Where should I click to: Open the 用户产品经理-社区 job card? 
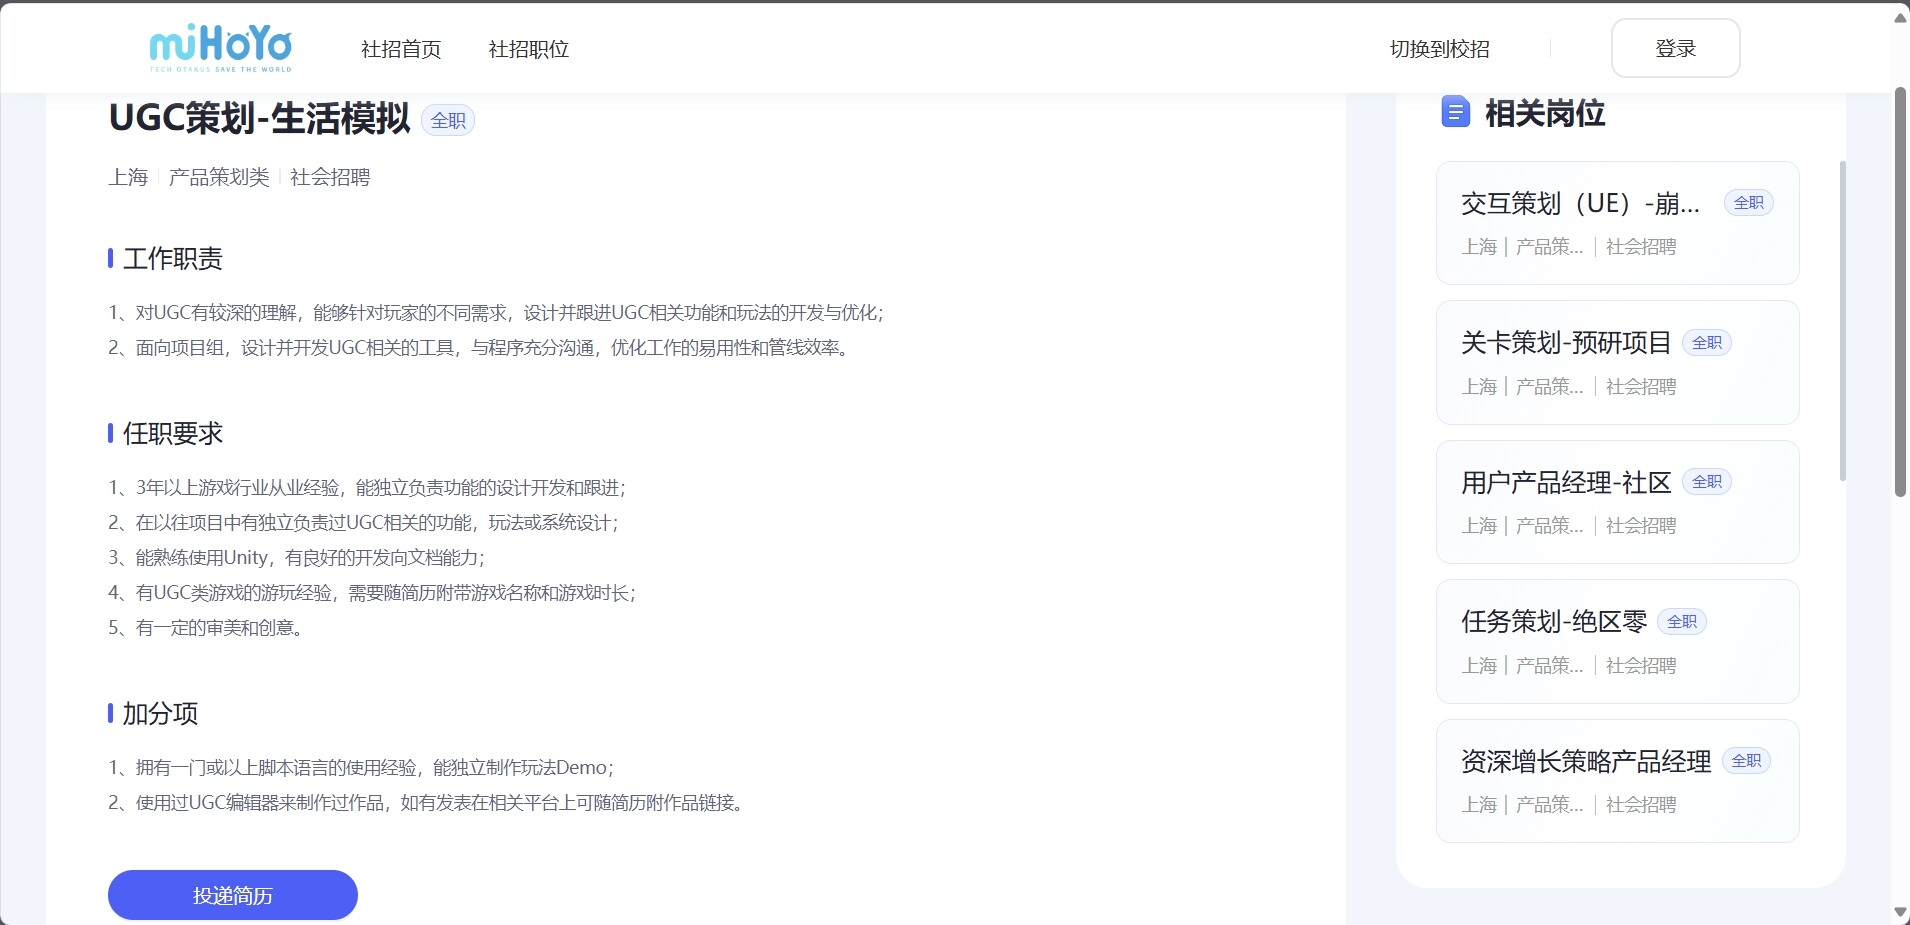[x=1616, y=502]
